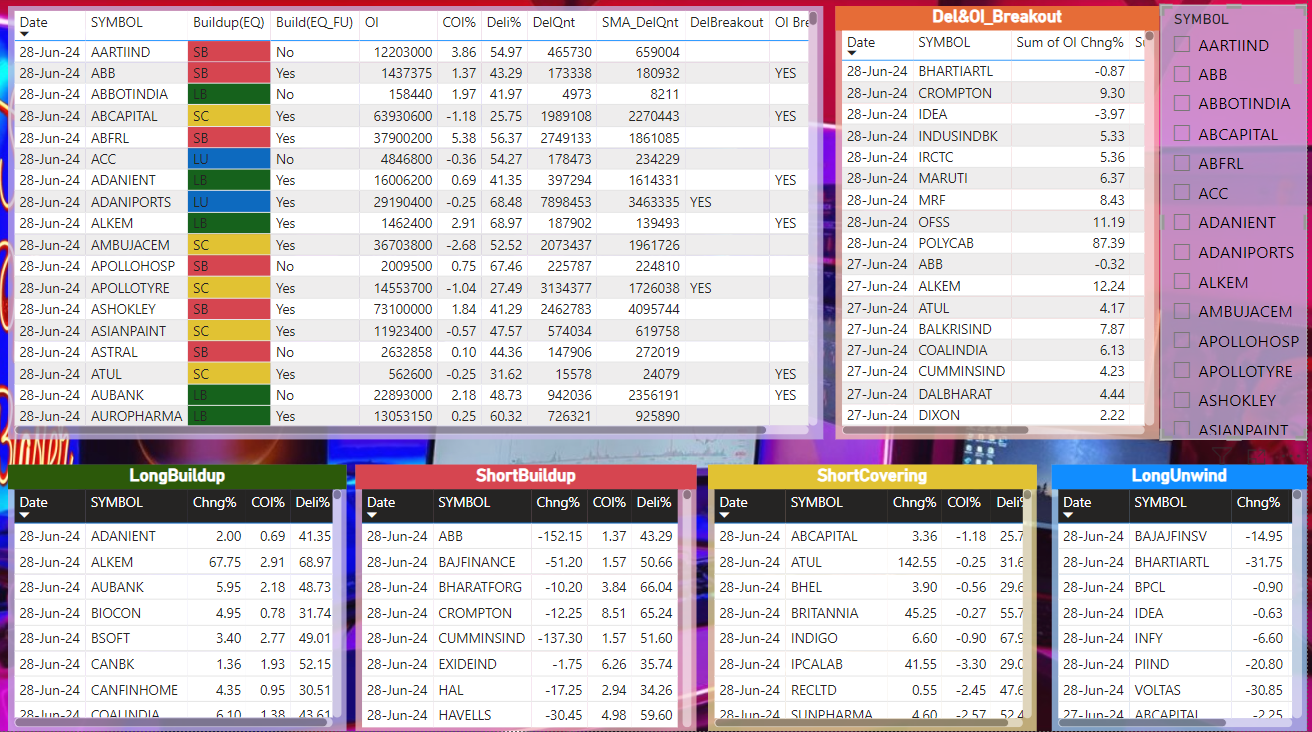Click blue LU cell in ACC row
This screenshot has height=732, width=1312.
point(229,159)
